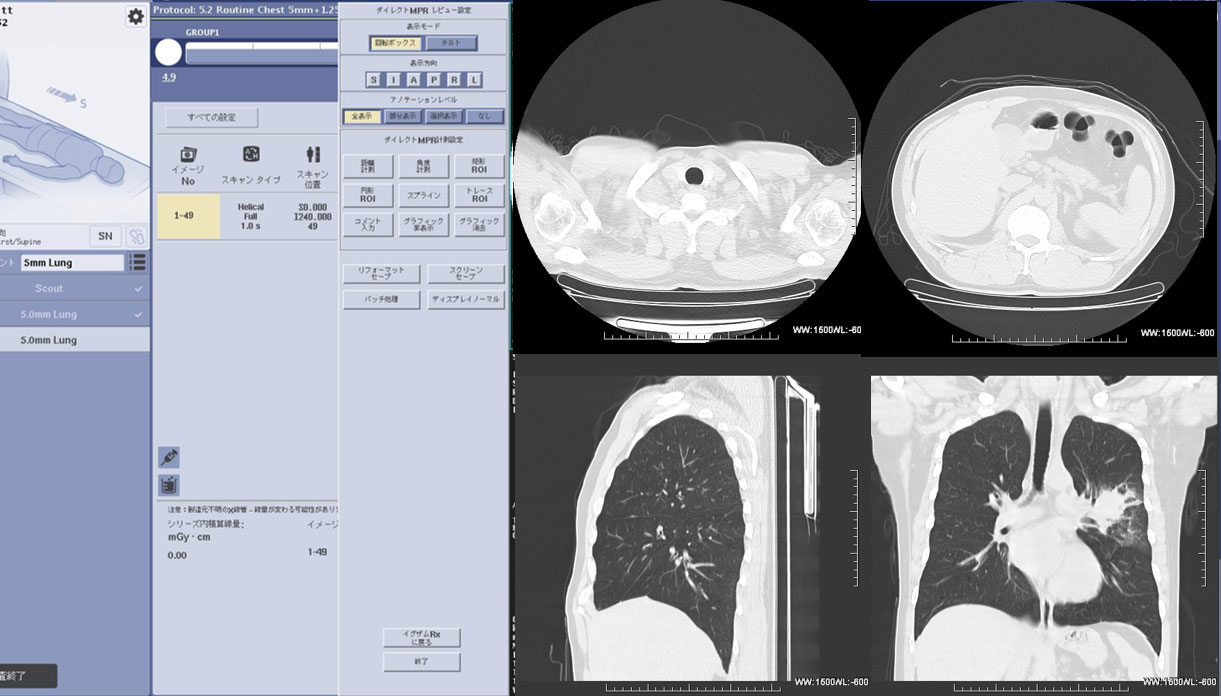Click the patient orientation icon beside SN
The image size is (1221, 696).
[x=136, y=236]
